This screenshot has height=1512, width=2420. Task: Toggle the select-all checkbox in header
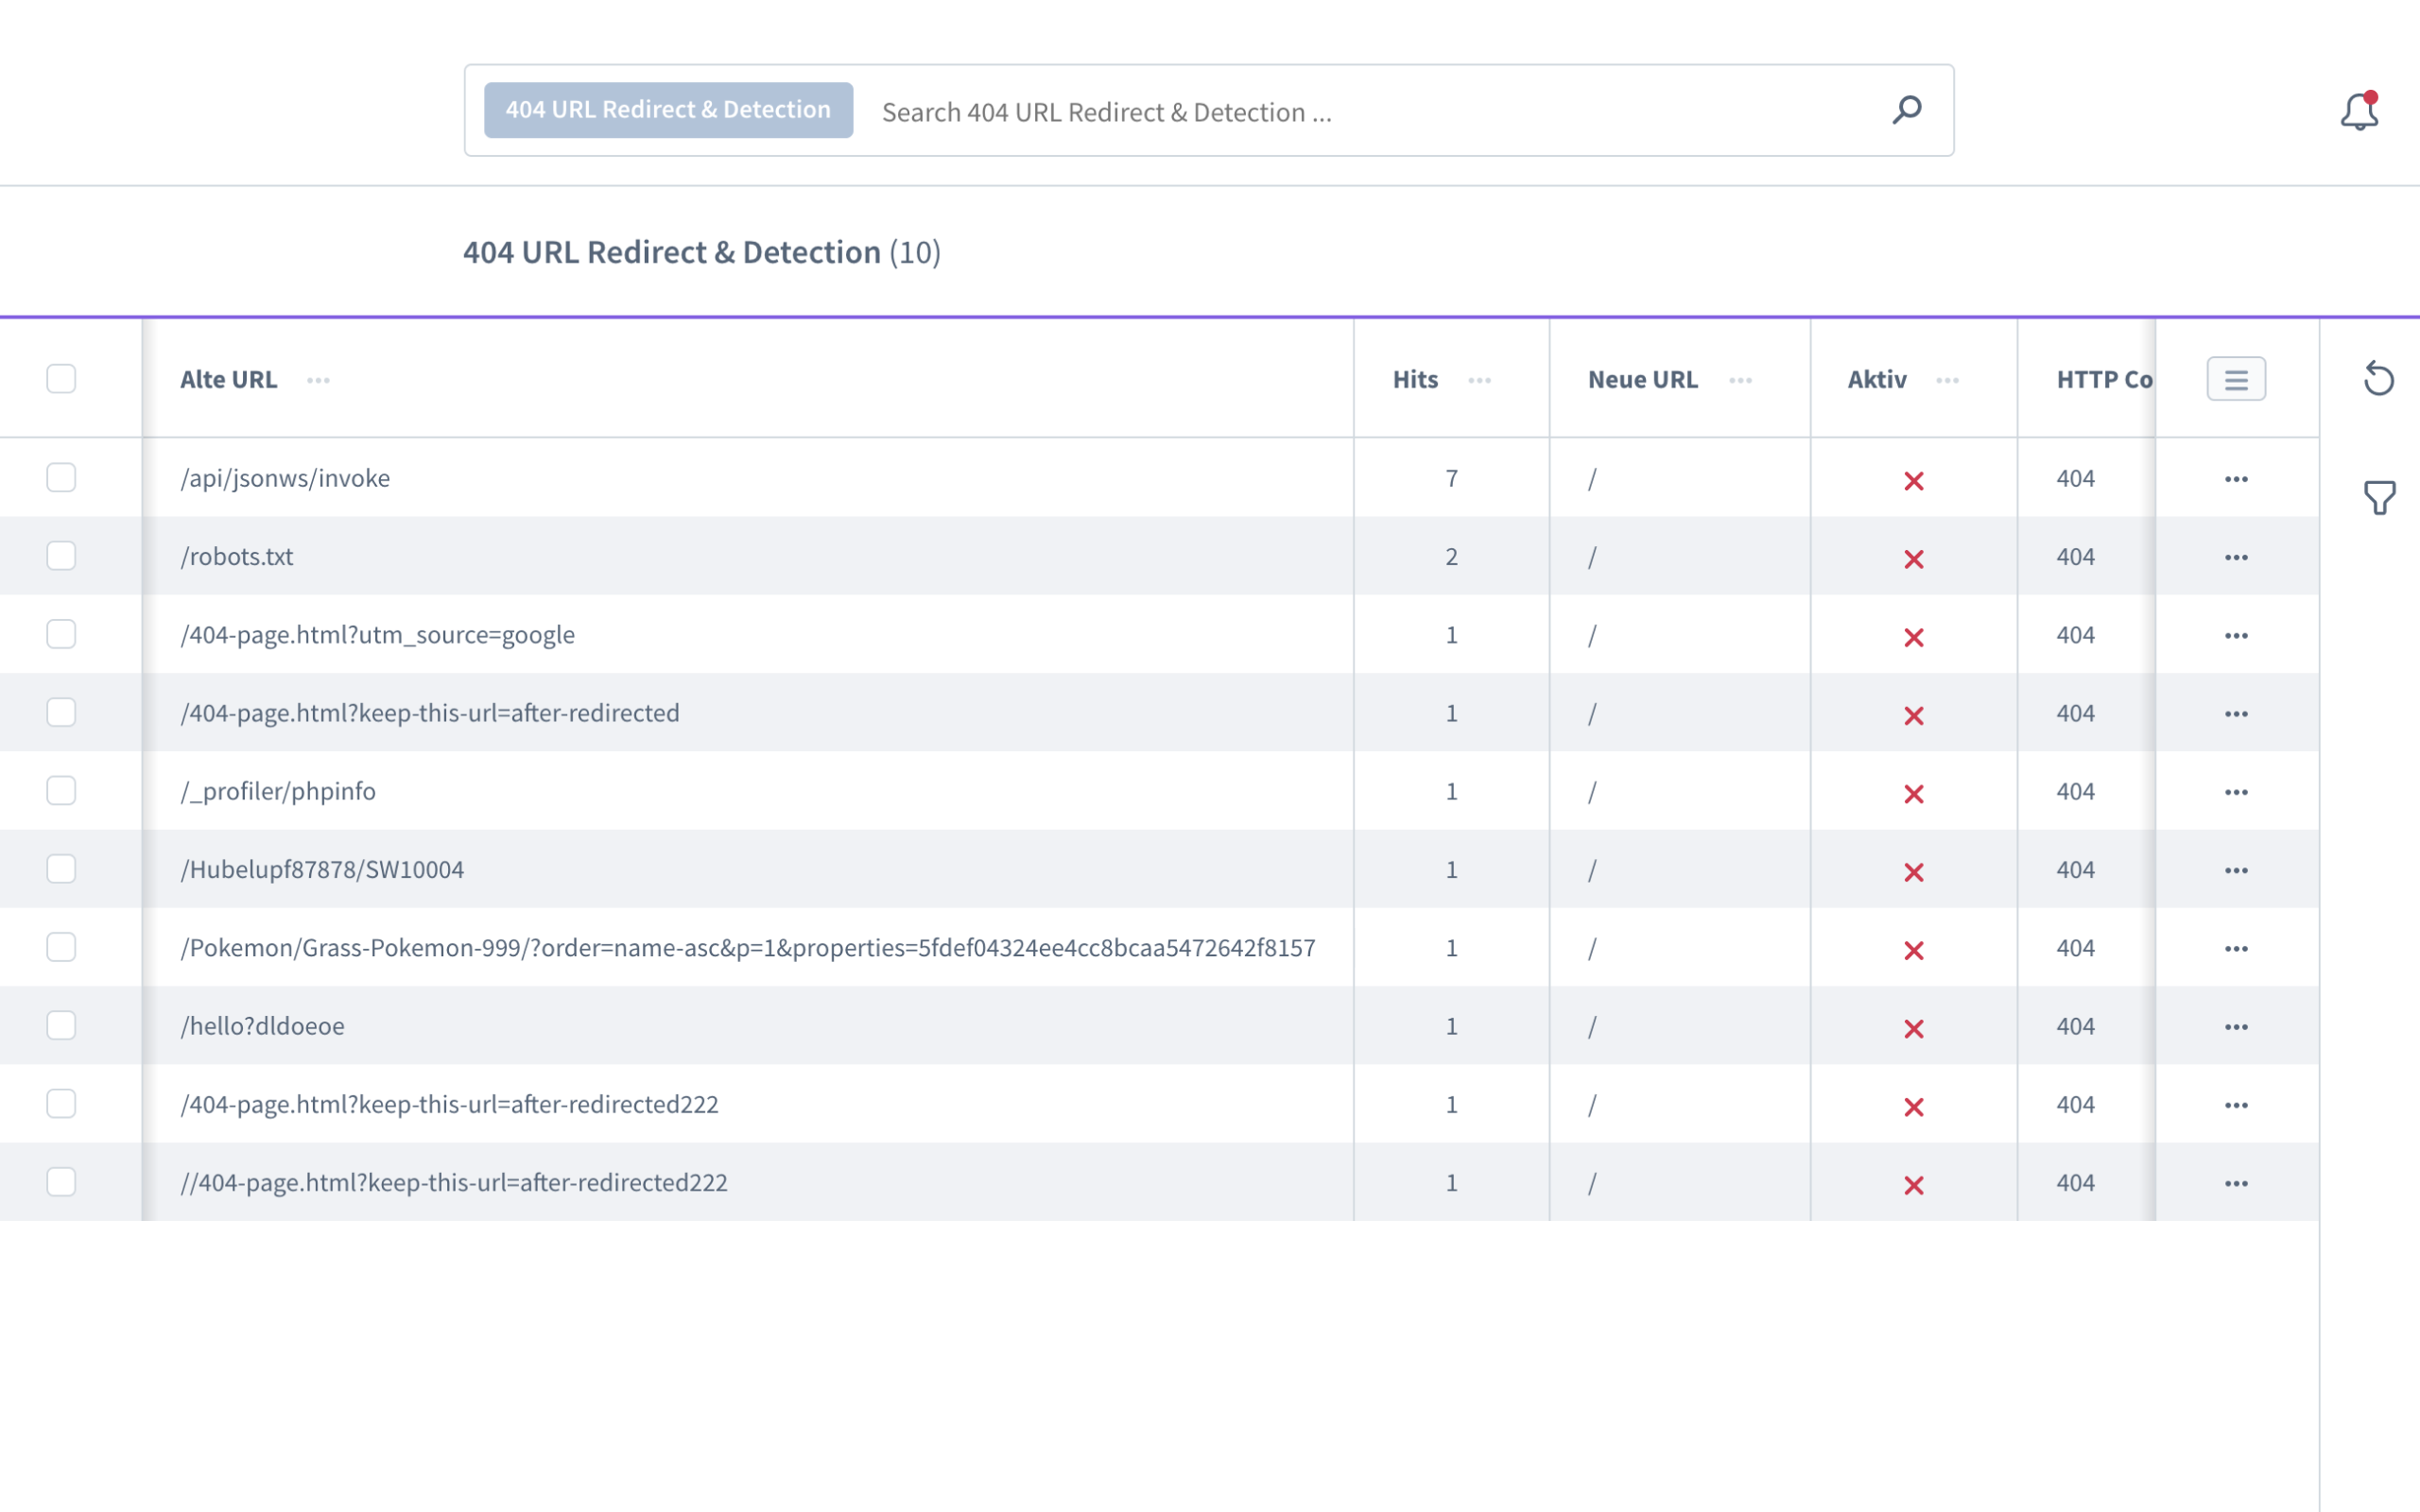pyautogui.click(x=61, y=379)
